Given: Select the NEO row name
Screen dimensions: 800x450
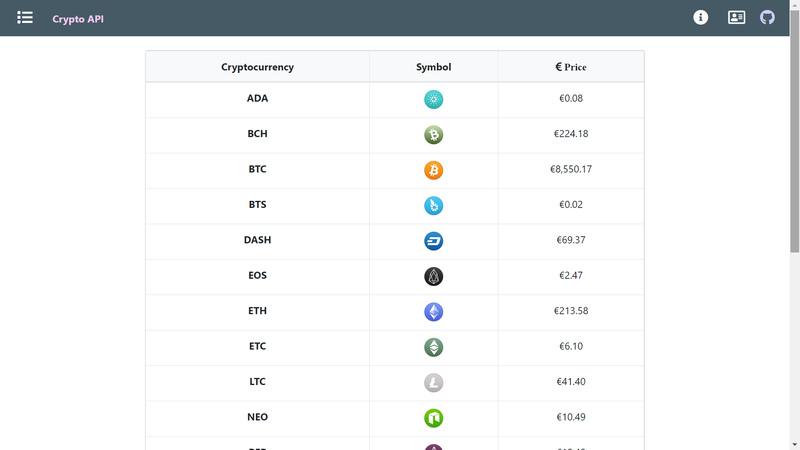Looking at the screenshot, I should pos(257,417).
